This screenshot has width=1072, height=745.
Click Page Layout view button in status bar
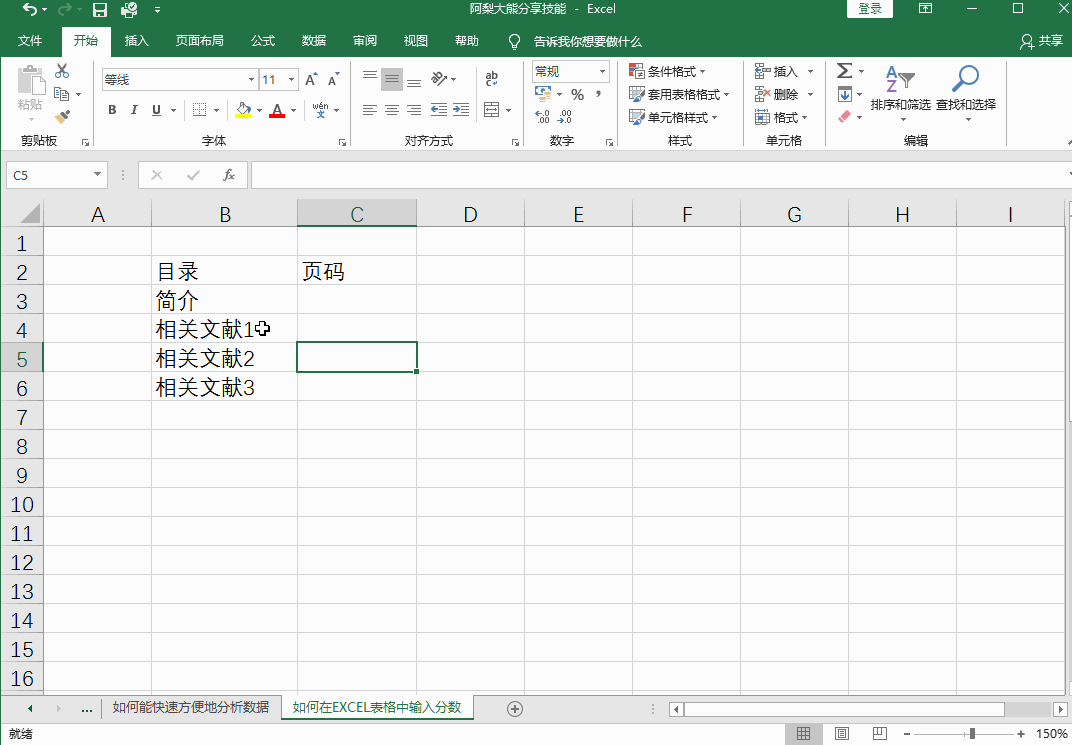(x=842, y=734)
